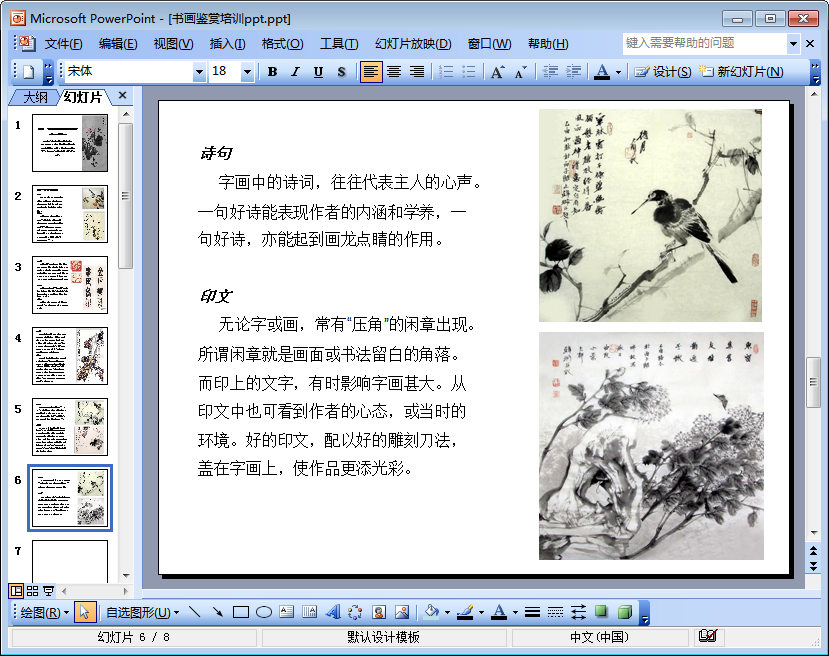Choose the Select Objects arrow tool
829x656 pixels.
84,612
